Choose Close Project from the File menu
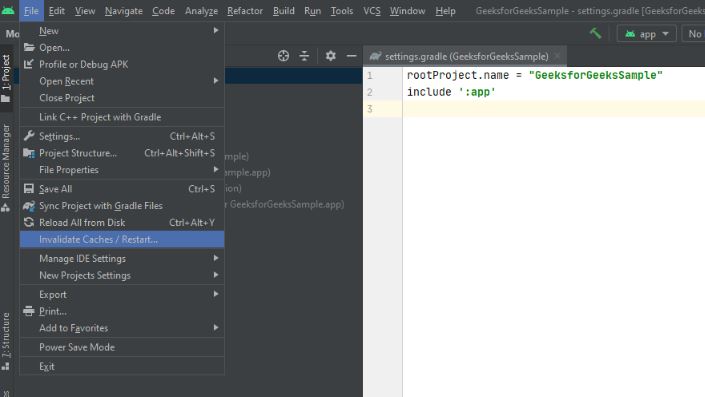Image resolution: width=705 pixels, height=397 pixels. [122, 98]
